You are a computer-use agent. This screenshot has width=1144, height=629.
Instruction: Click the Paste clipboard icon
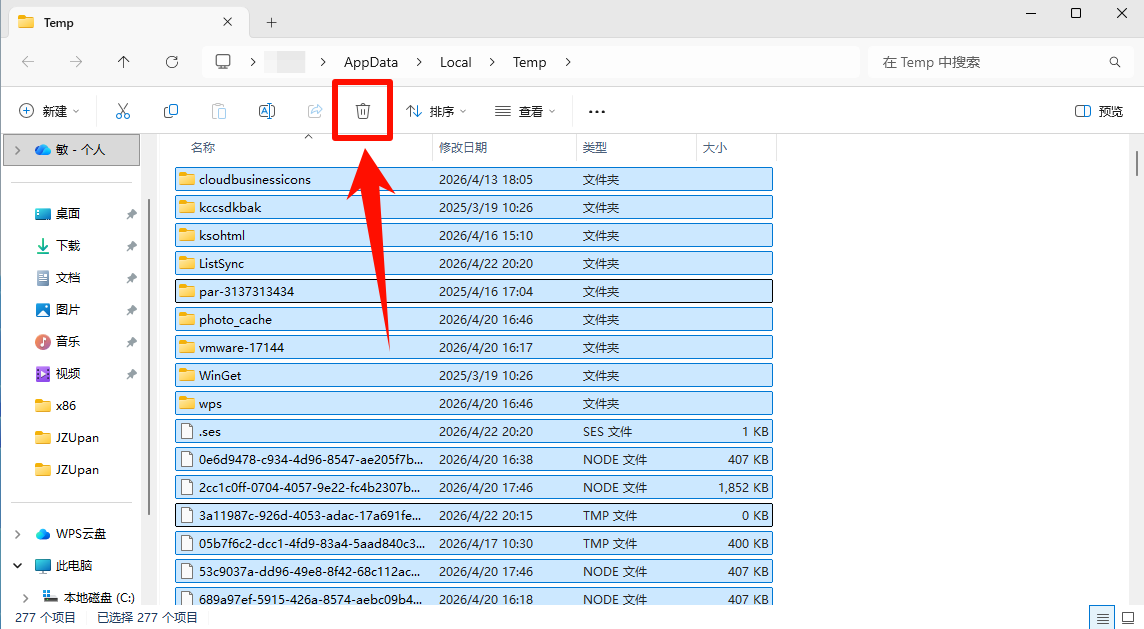[x=219, y=111]
